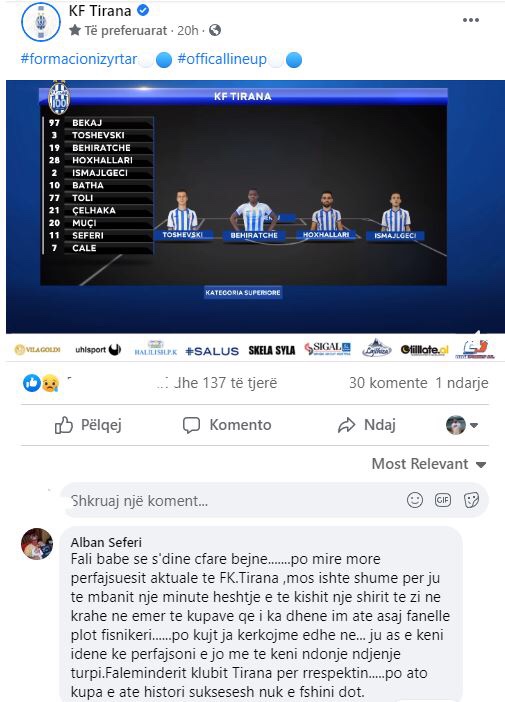Click the Komento button
The width and height of the screenshot is (505, 702).
tap(227, 425)
